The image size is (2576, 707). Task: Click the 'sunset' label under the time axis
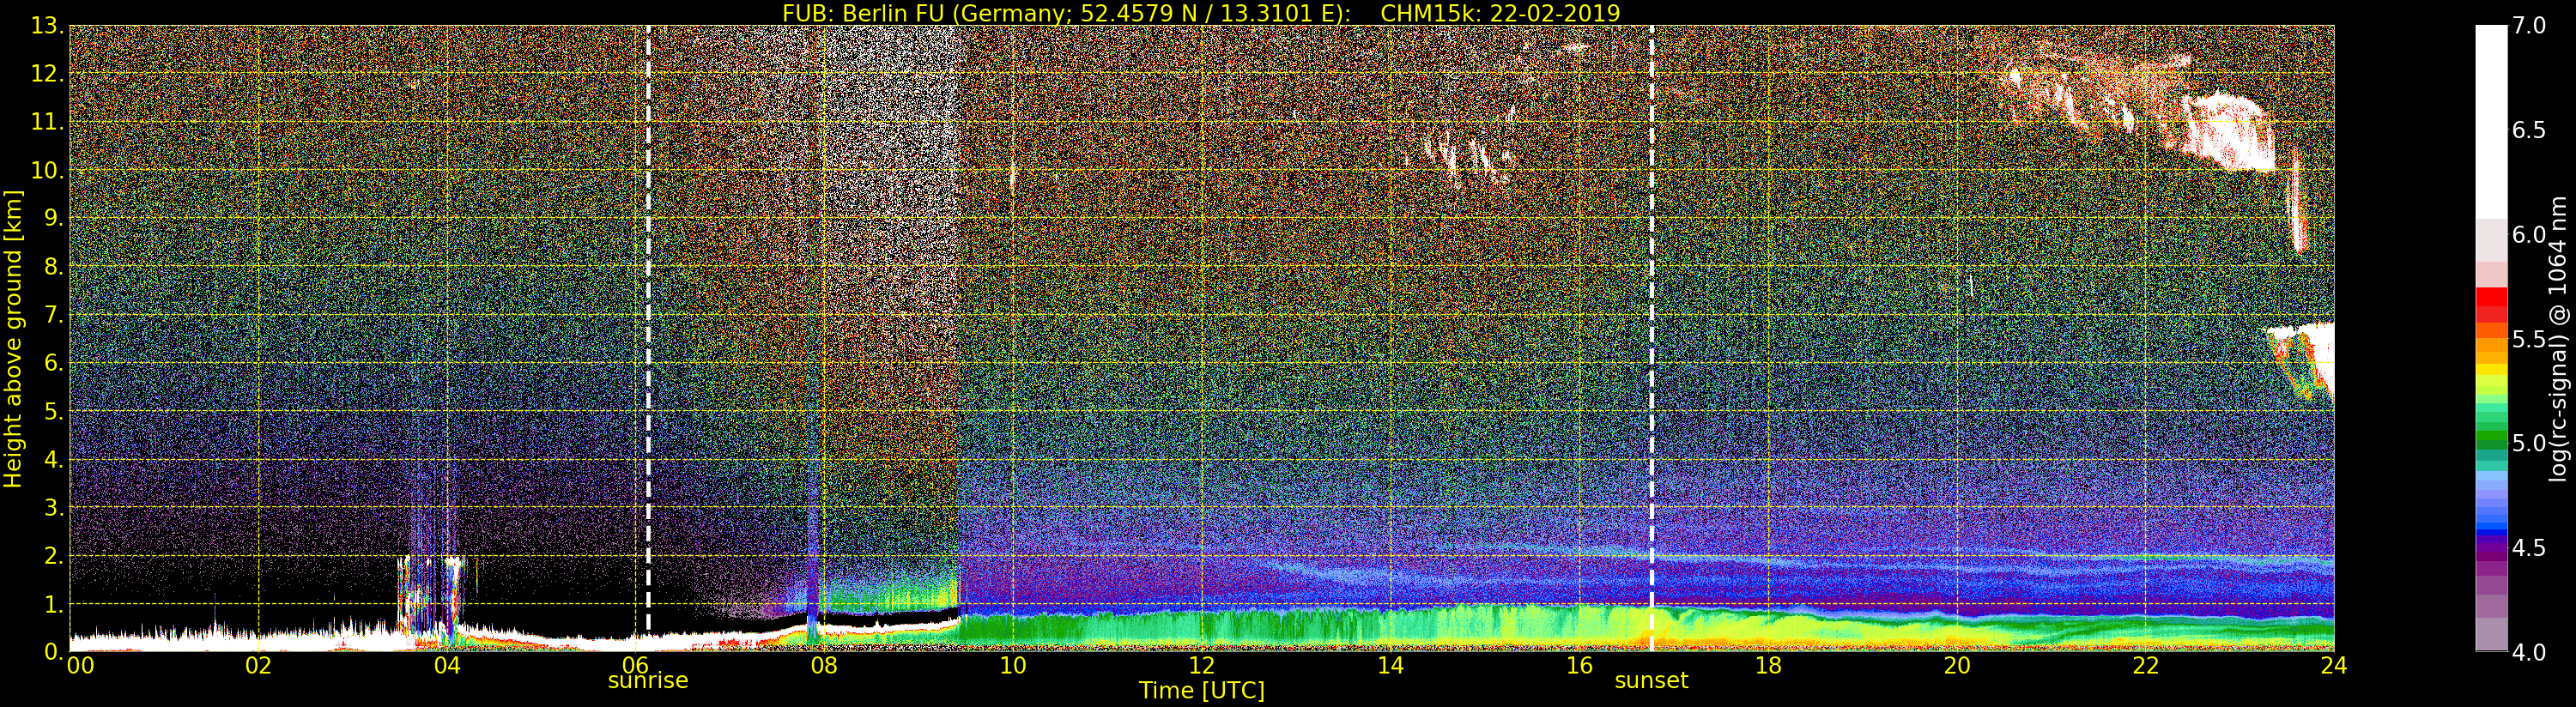tap(1651, 680)
